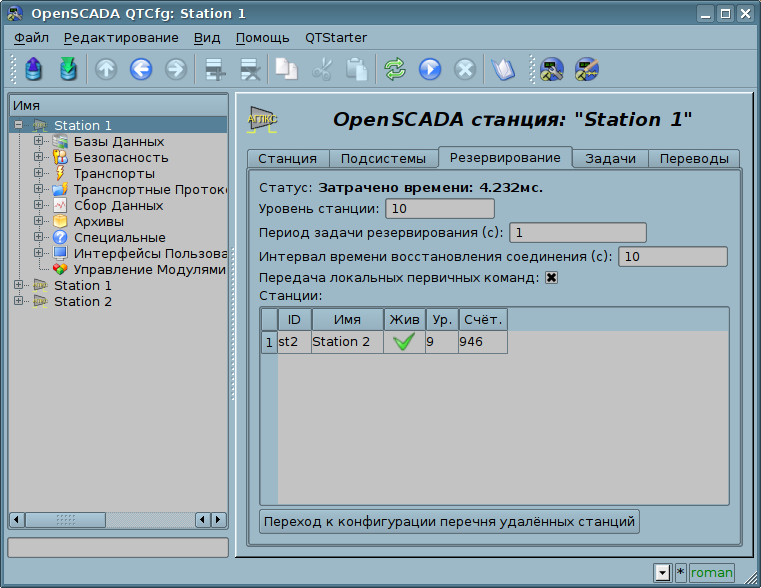Click the Add item toolbar icon

(215, 69)
